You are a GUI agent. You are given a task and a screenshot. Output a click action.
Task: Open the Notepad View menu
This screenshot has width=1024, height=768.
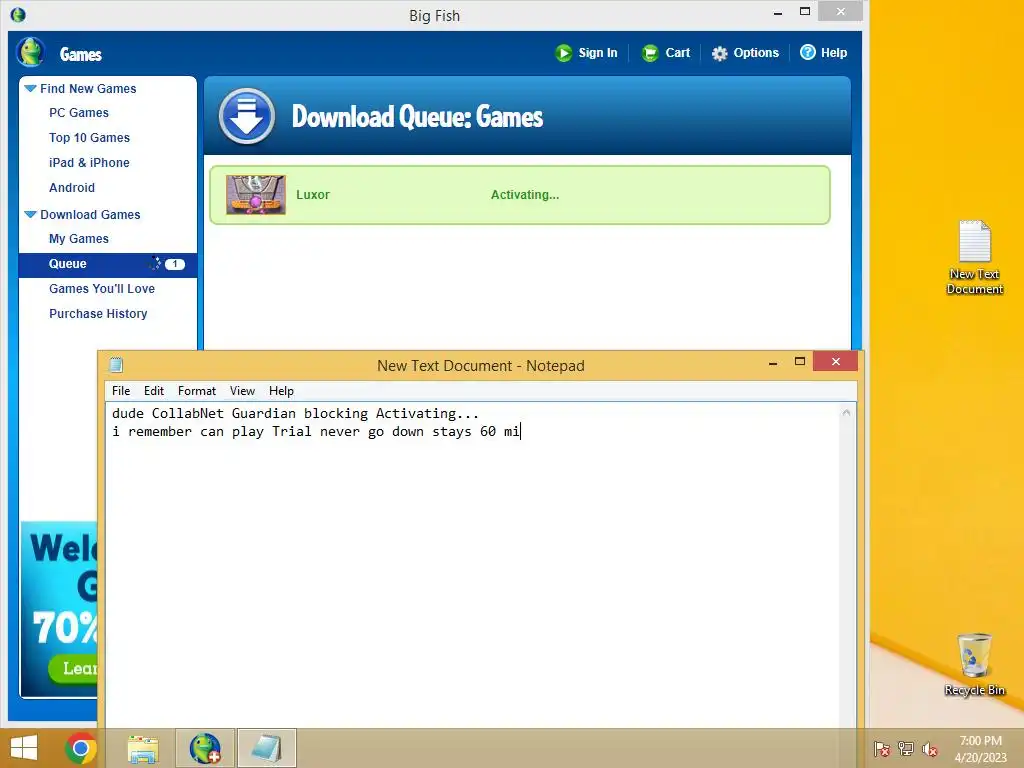(x=242, y=391)
